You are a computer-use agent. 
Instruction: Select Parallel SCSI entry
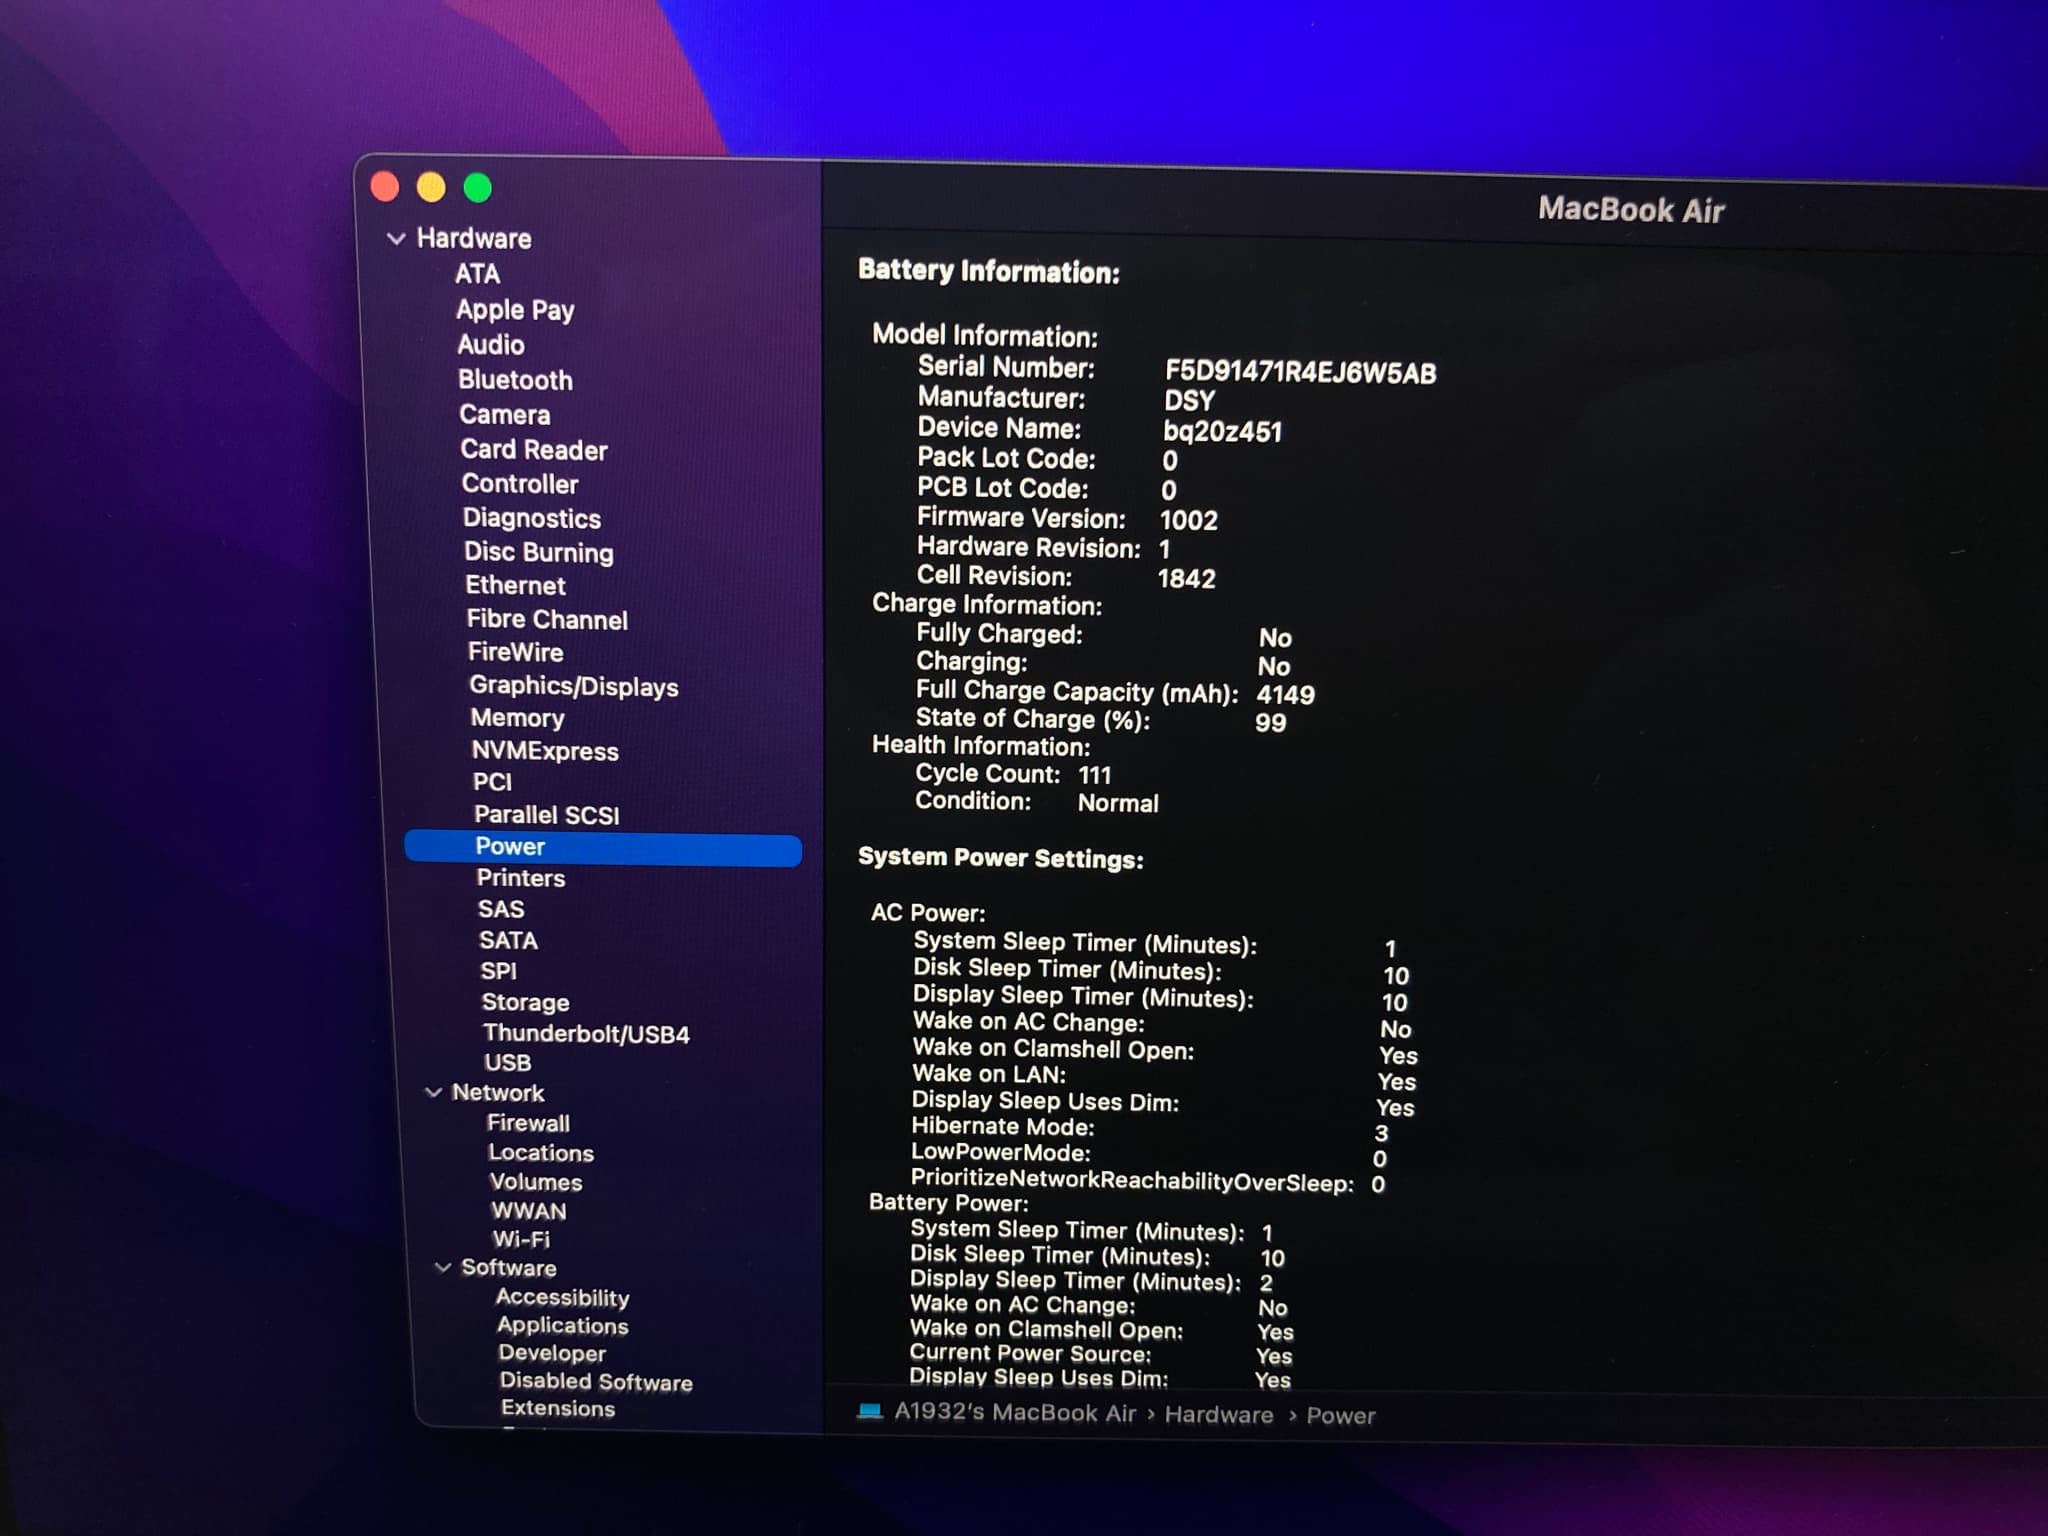(x=547, y=815)
